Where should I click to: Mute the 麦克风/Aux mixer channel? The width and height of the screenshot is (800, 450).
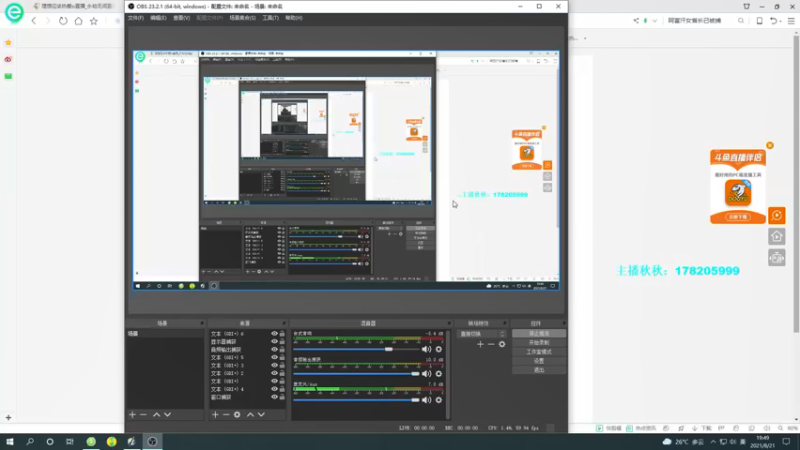pos(427,400)
